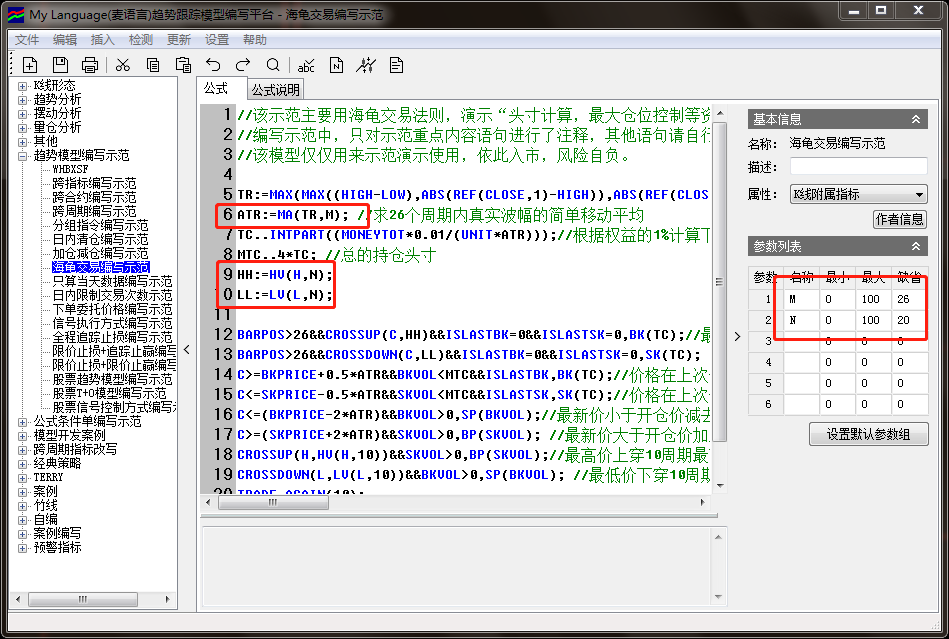Viewport: 949px width, 639px height.
Task: Click the Search magnifier icon
Action: (x=273, y=65)
